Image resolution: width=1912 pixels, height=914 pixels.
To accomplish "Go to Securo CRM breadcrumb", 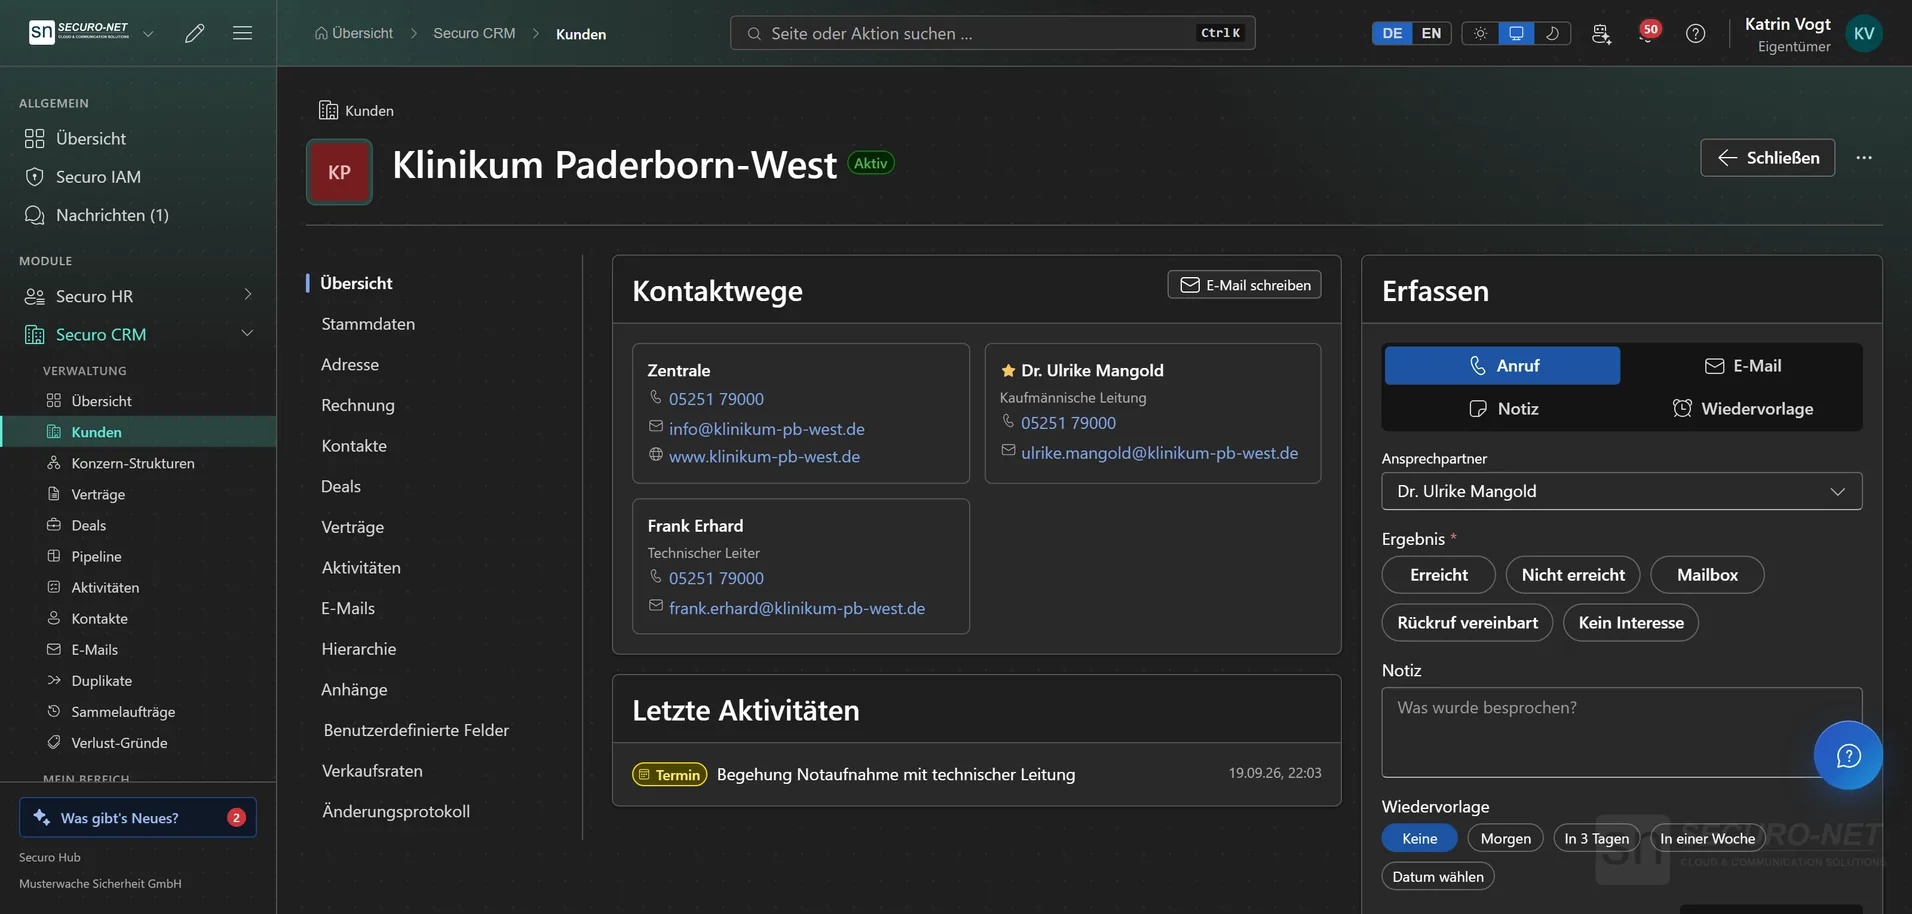I will coord(474,33).
